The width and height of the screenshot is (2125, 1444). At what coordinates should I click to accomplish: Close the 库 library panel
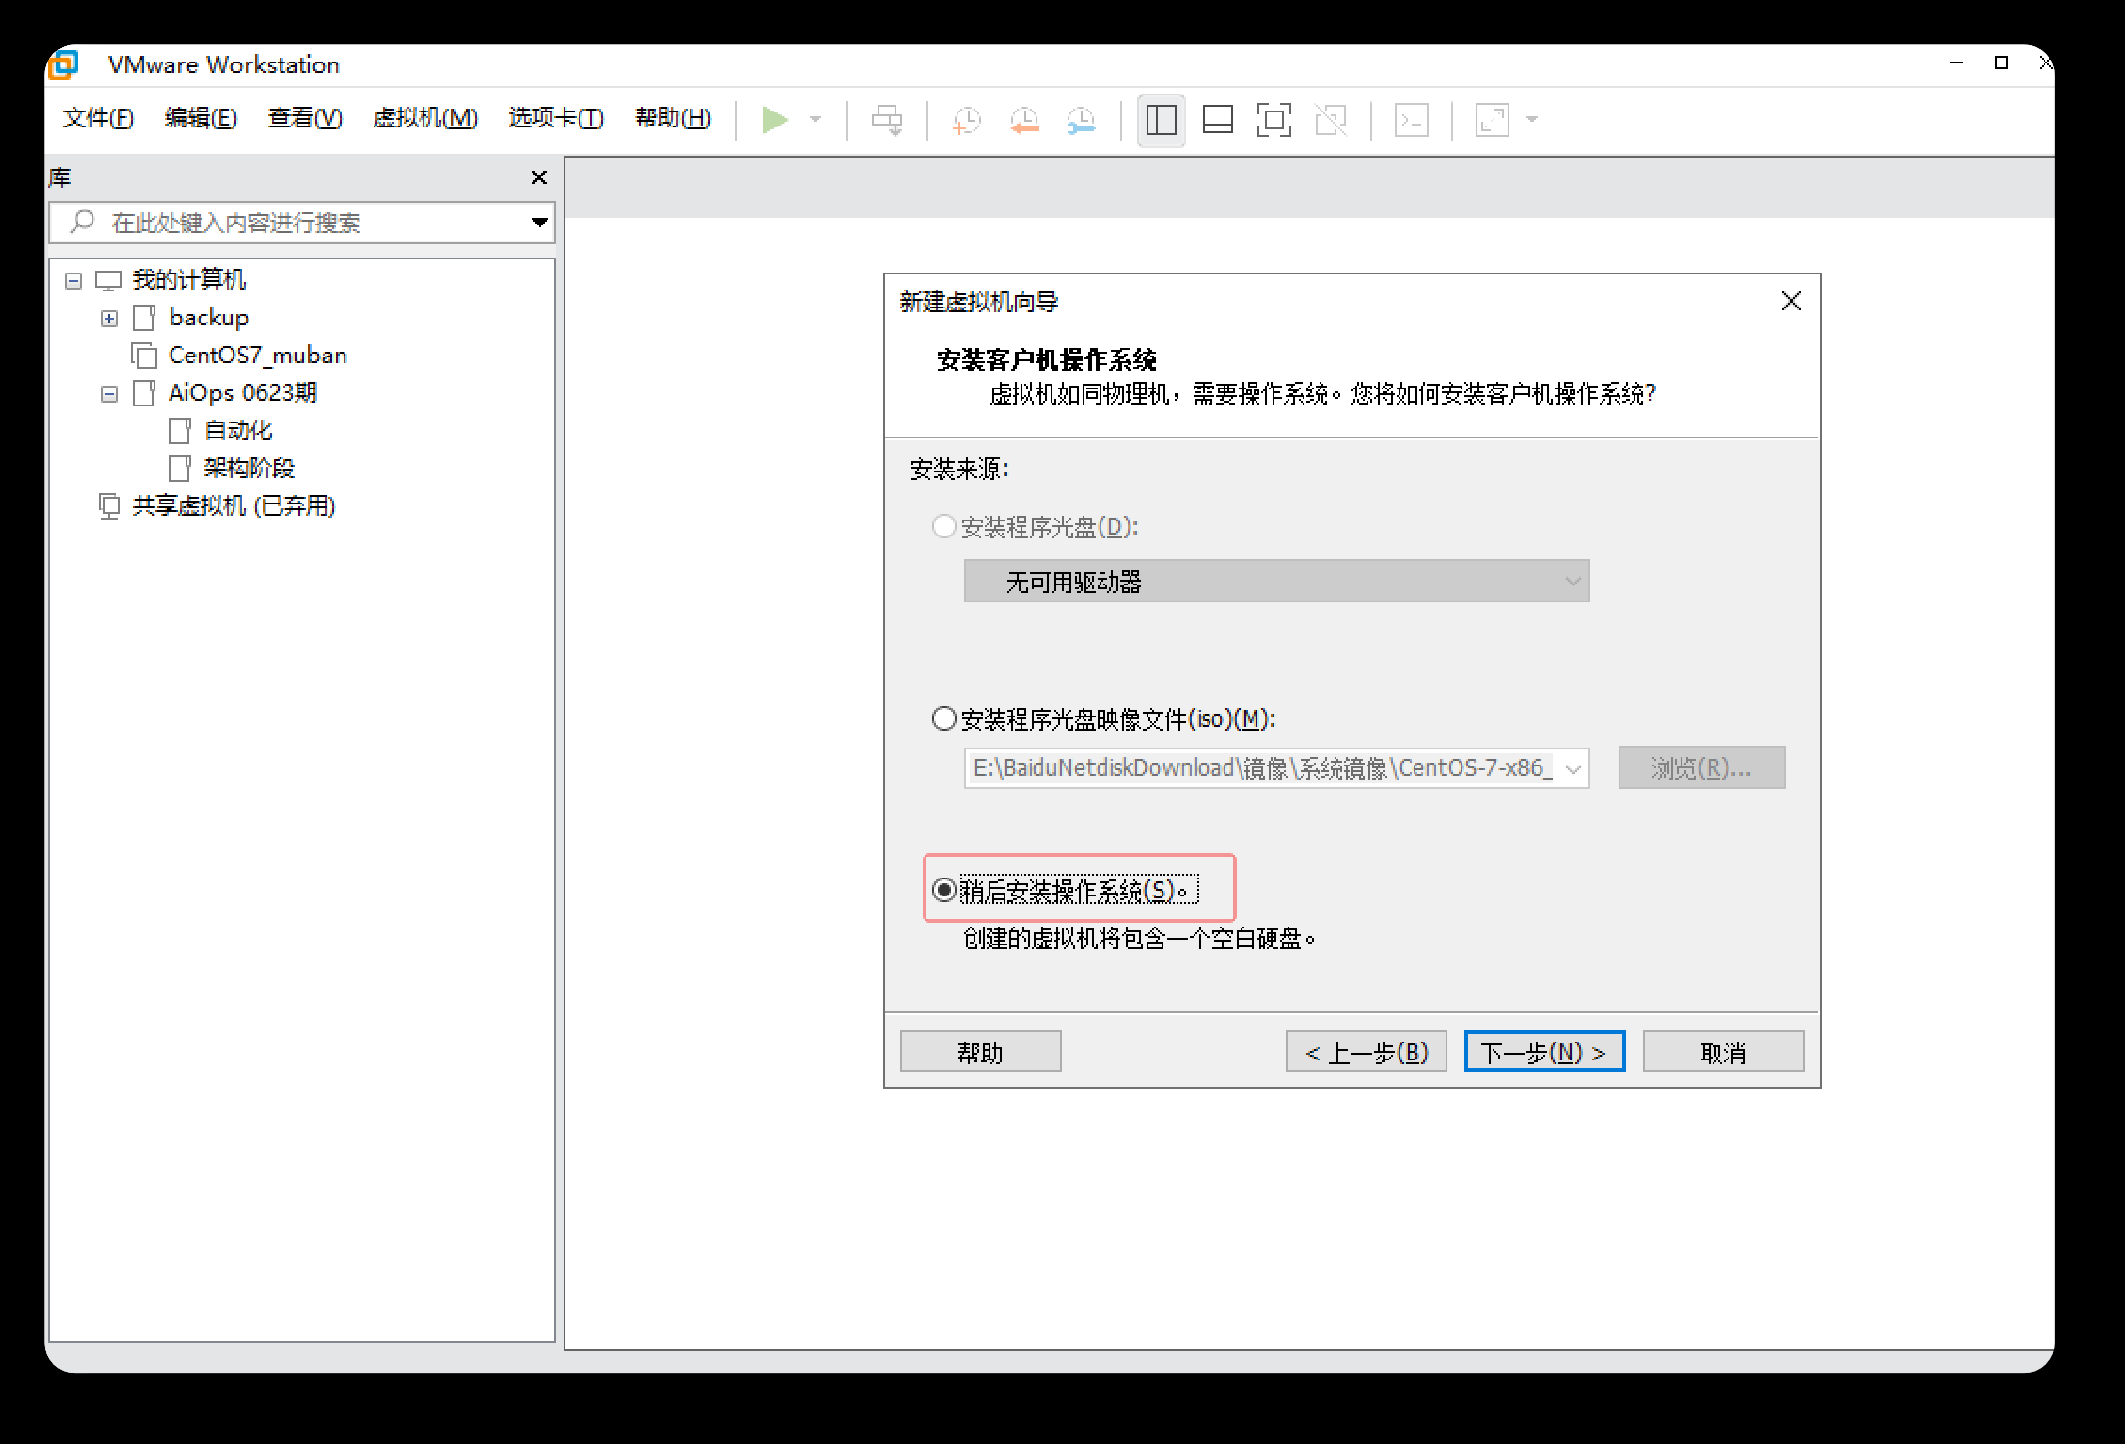tap(539, 178)
